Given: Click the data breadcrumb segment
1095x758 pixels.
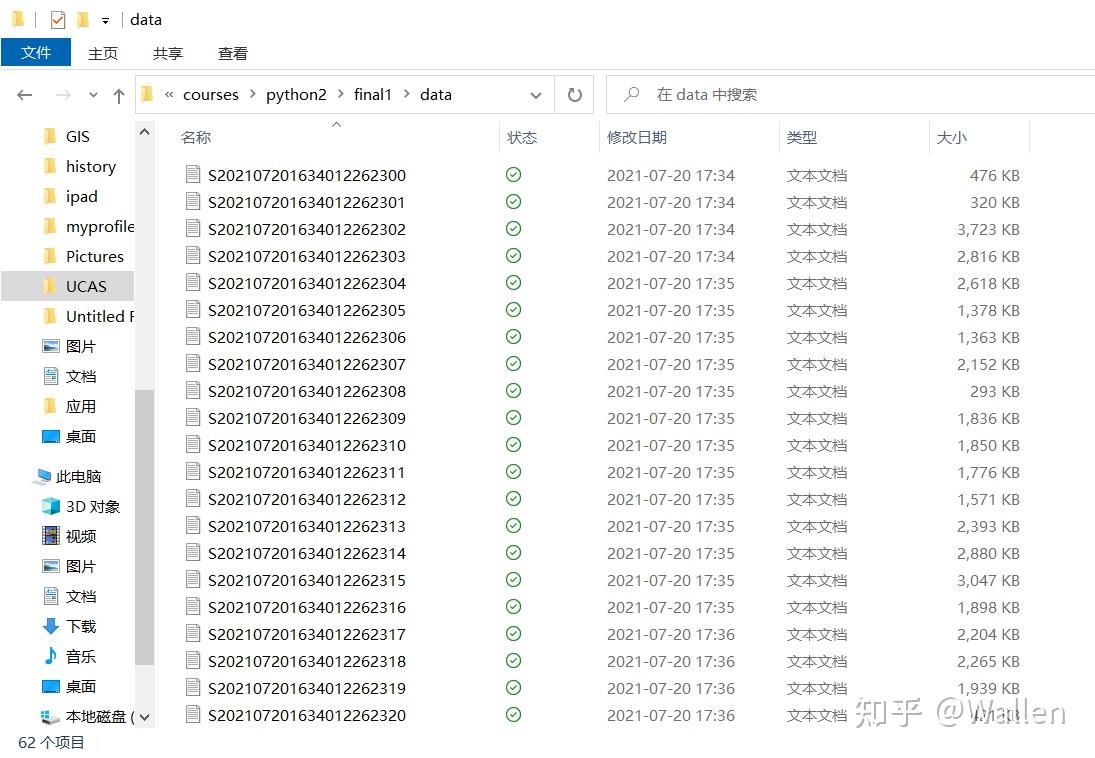Looking at the screenshot, I should 436,94.
